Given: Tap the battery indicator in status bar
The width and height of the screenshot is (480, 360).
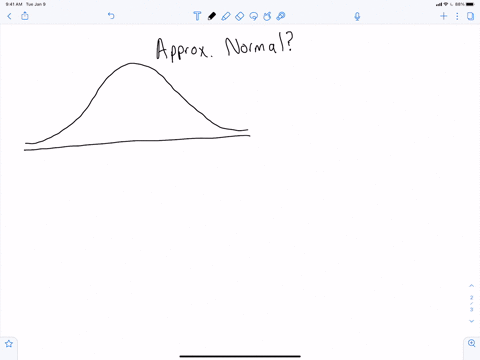Looking at the screenshot, I should click(470, 4).
